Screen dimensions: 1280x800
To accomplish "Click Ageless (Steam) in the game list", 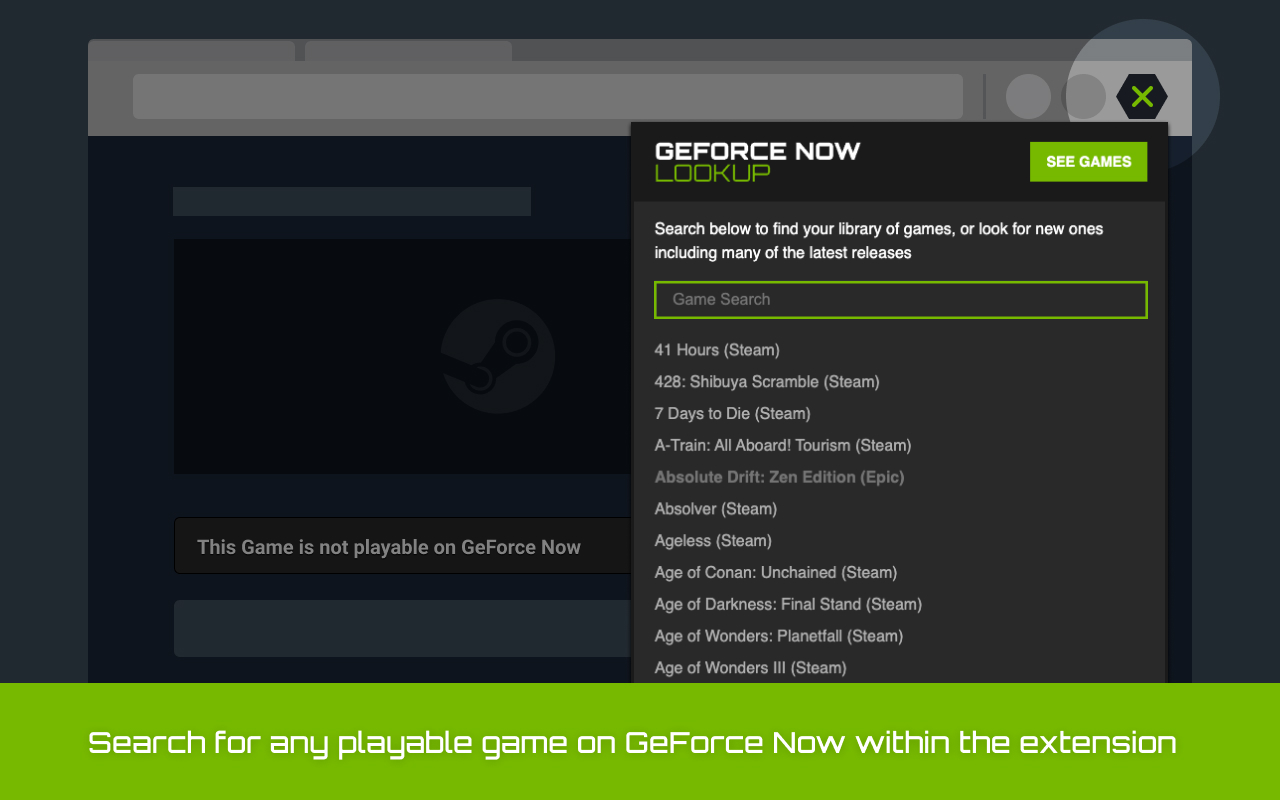I will [712, 540].
